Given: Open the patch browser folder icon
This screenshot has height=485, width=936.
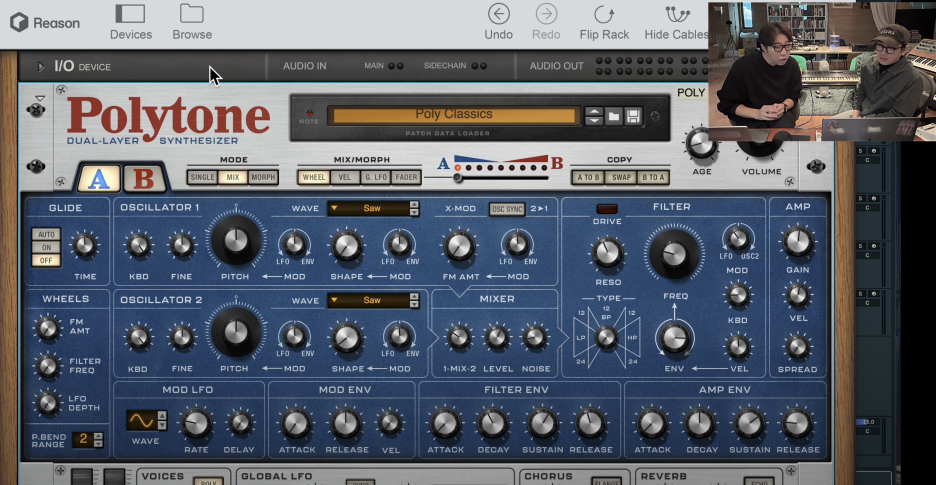Looking at the screenshot, I should pos(614,116).
